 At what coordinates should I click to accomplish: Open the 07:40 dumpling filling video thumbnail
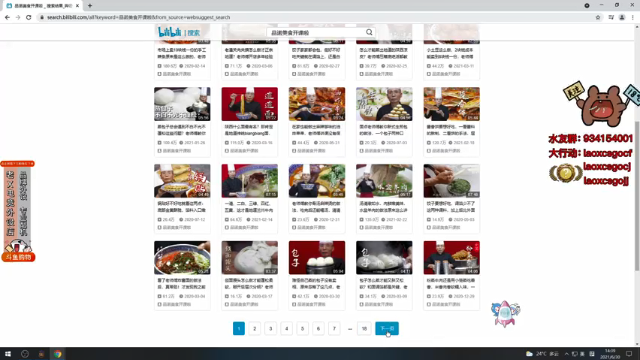coord(451,181)
